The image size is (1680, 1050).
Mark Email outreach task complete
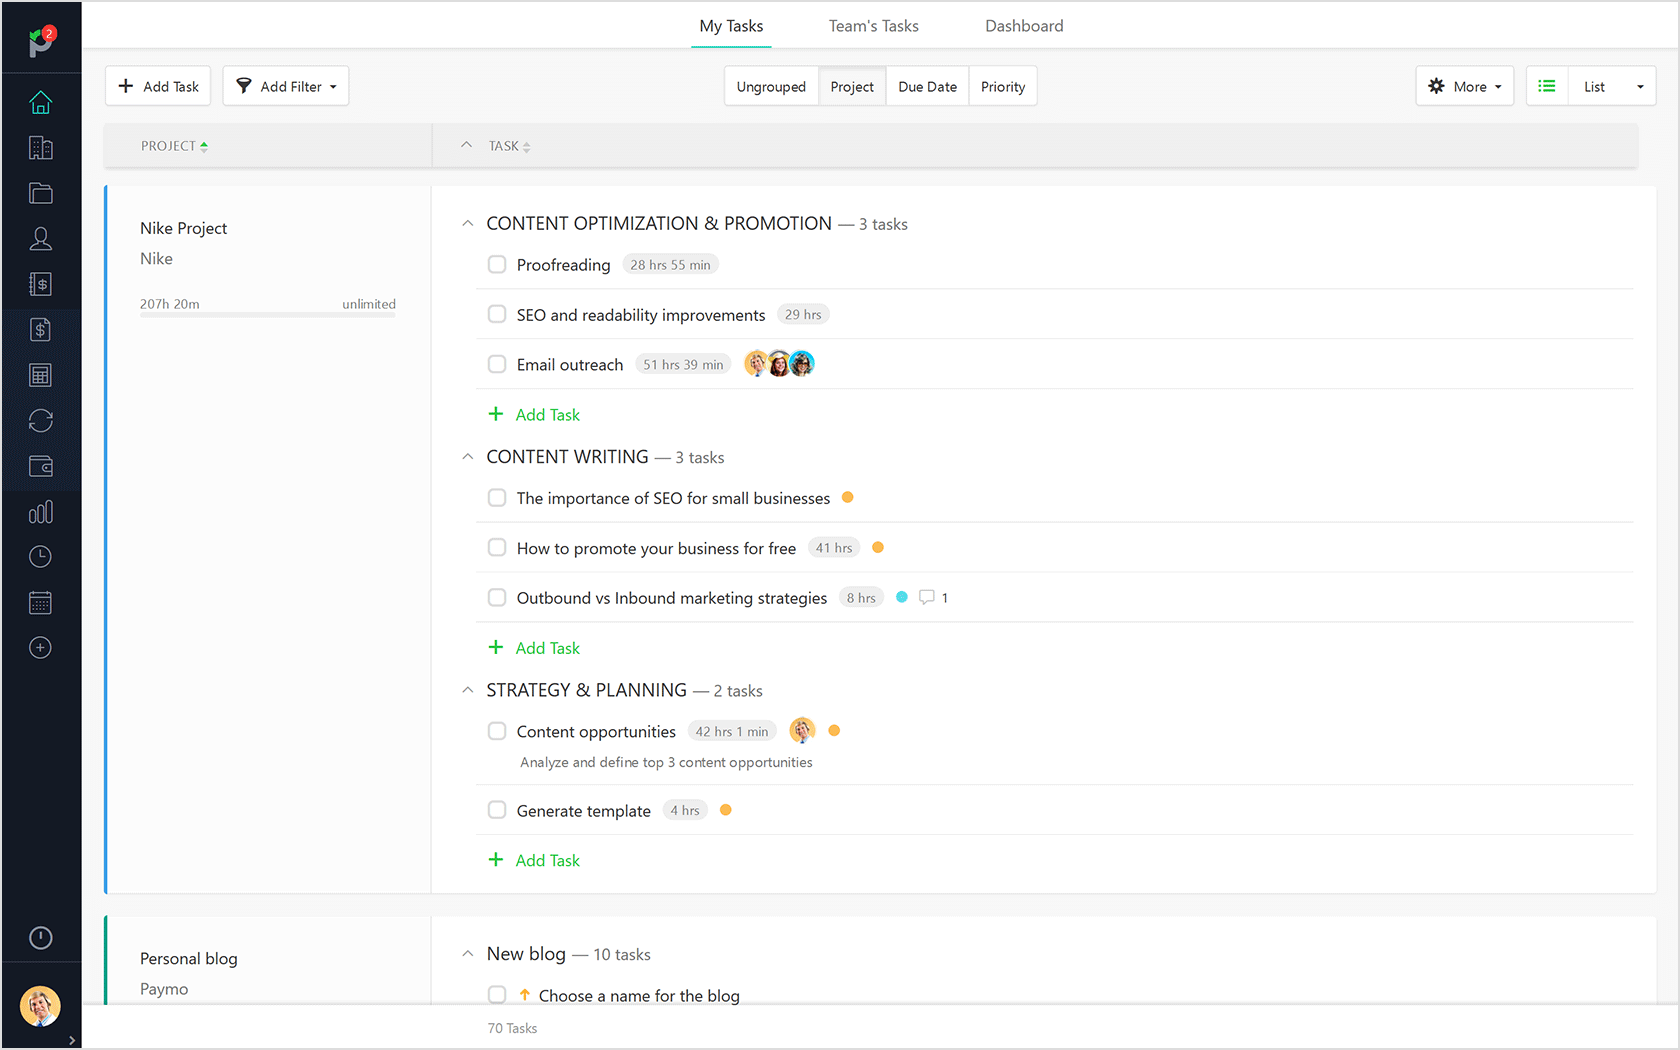(x=497, y=364)
